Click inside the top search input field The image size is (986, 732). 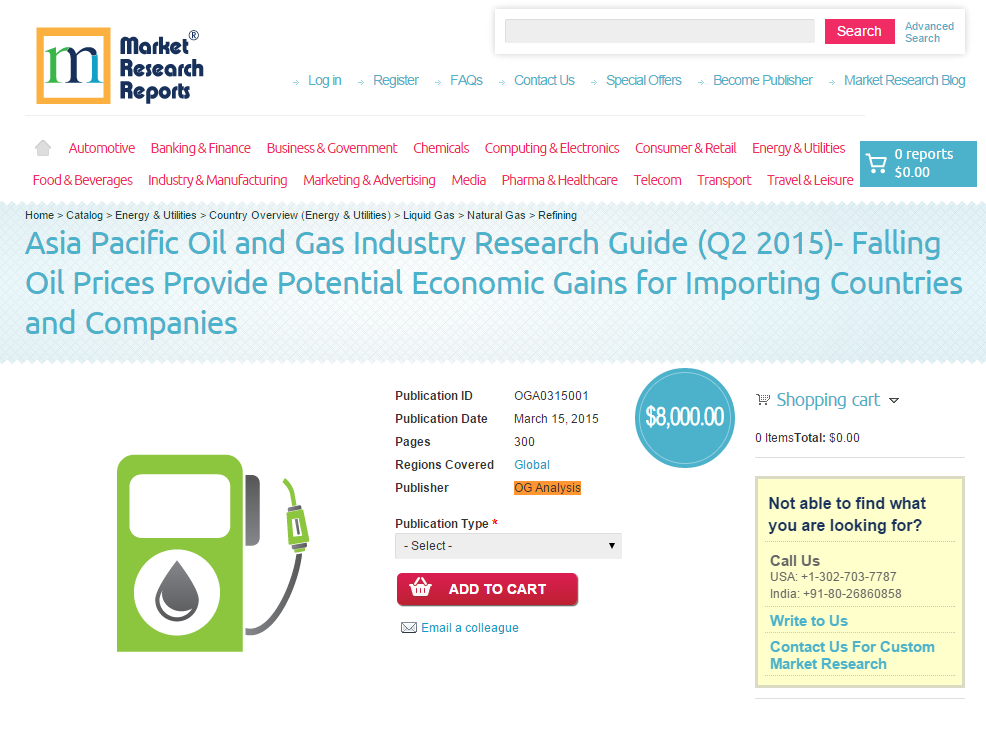659,31
